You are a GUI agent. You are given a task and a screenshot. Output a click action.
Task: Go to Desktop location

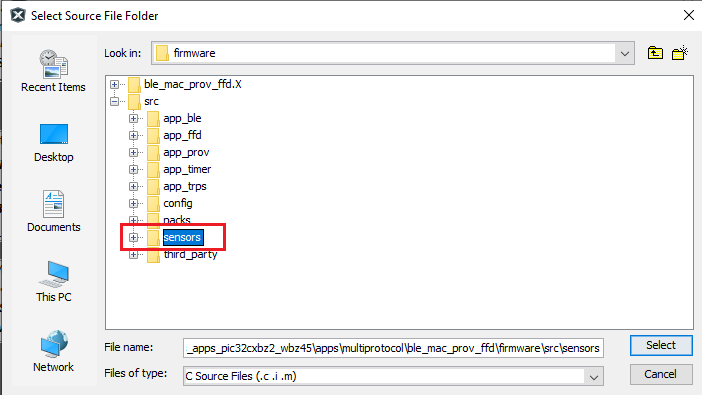click(x=53, y=143)
